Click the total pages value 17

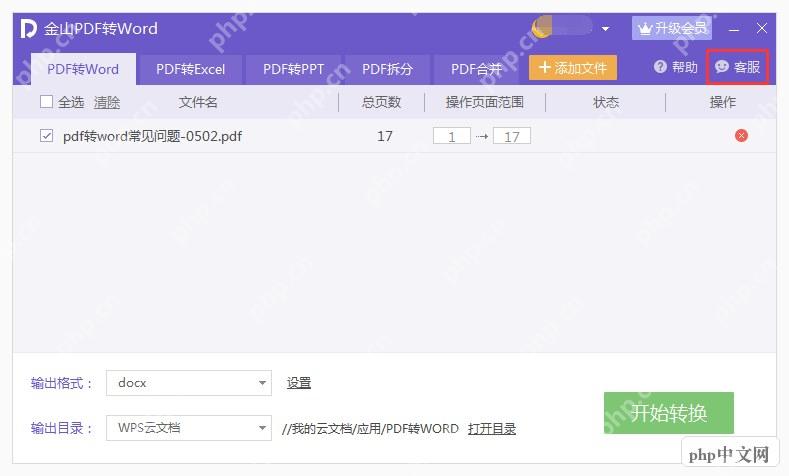tap(385, 136)
